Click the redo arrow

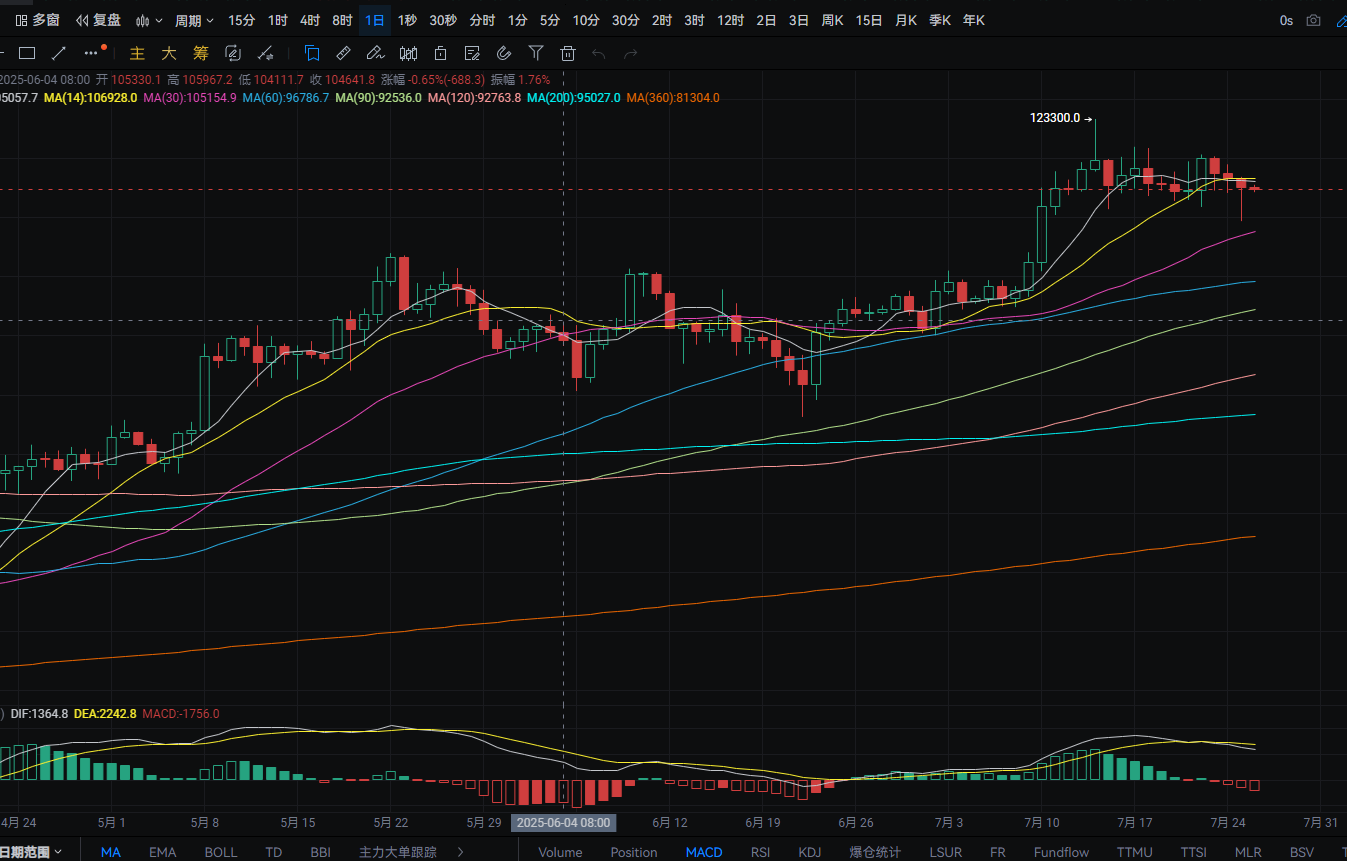click(x=631, y=53)
